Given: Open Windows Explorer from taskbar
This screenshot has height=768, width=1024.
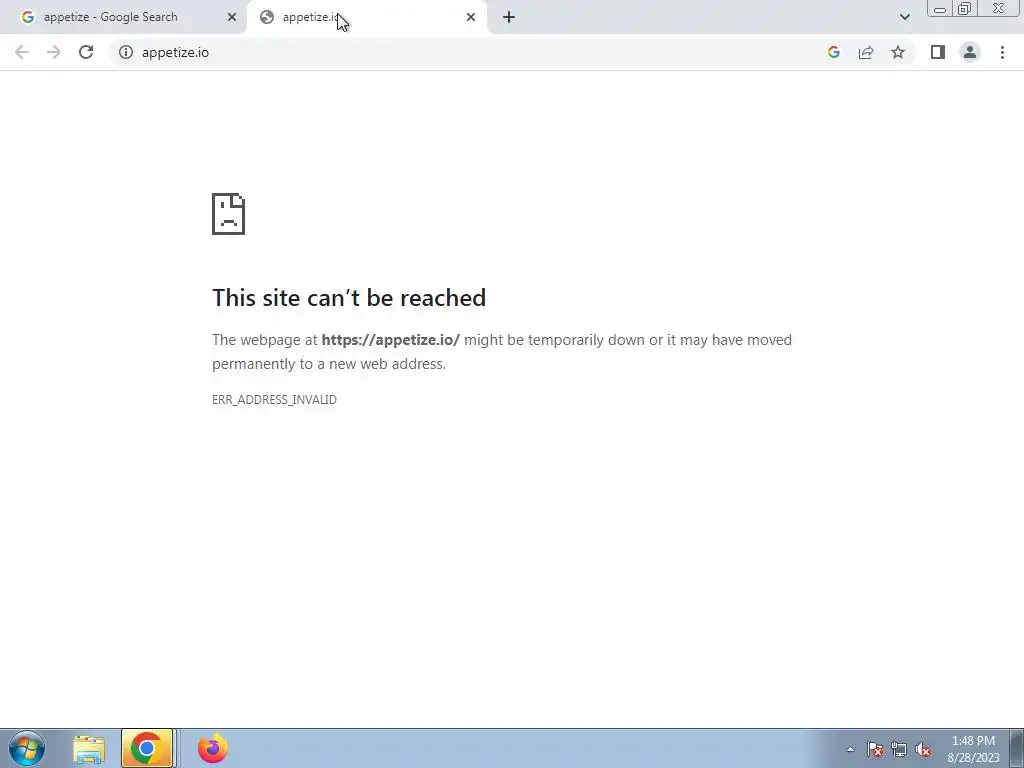Looking at the screenshot, I should pyautogui.click(x=89, y=749).
